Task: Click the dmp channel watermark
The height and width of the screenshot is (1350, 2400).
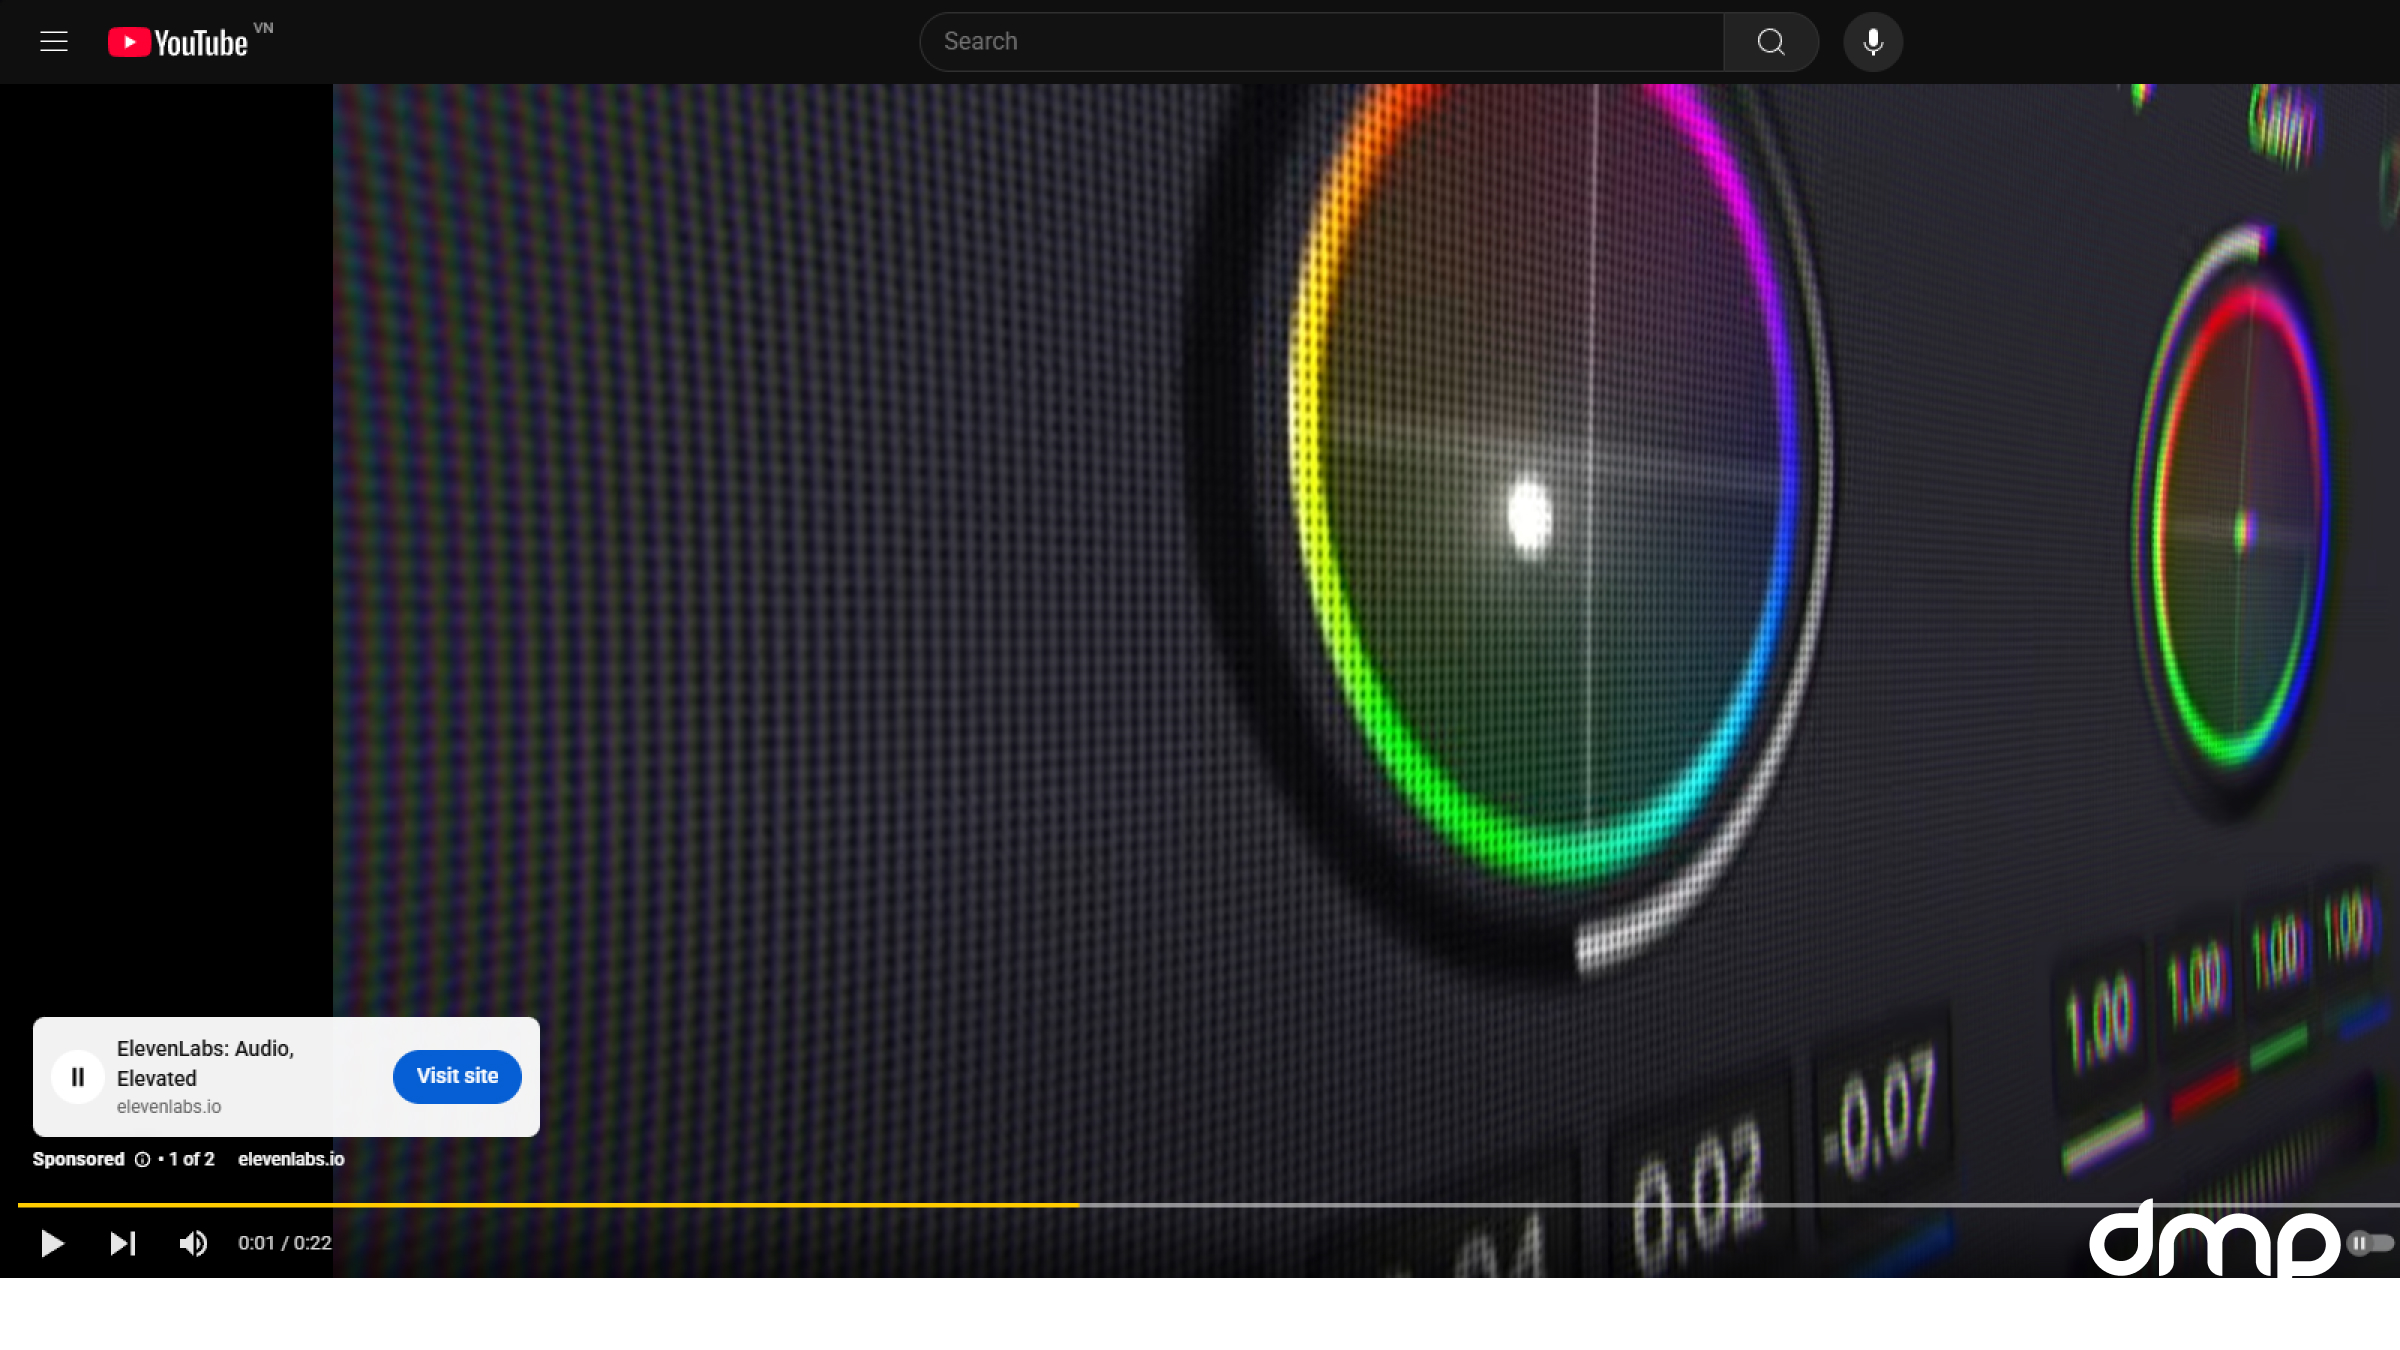Action: 2212,1240
